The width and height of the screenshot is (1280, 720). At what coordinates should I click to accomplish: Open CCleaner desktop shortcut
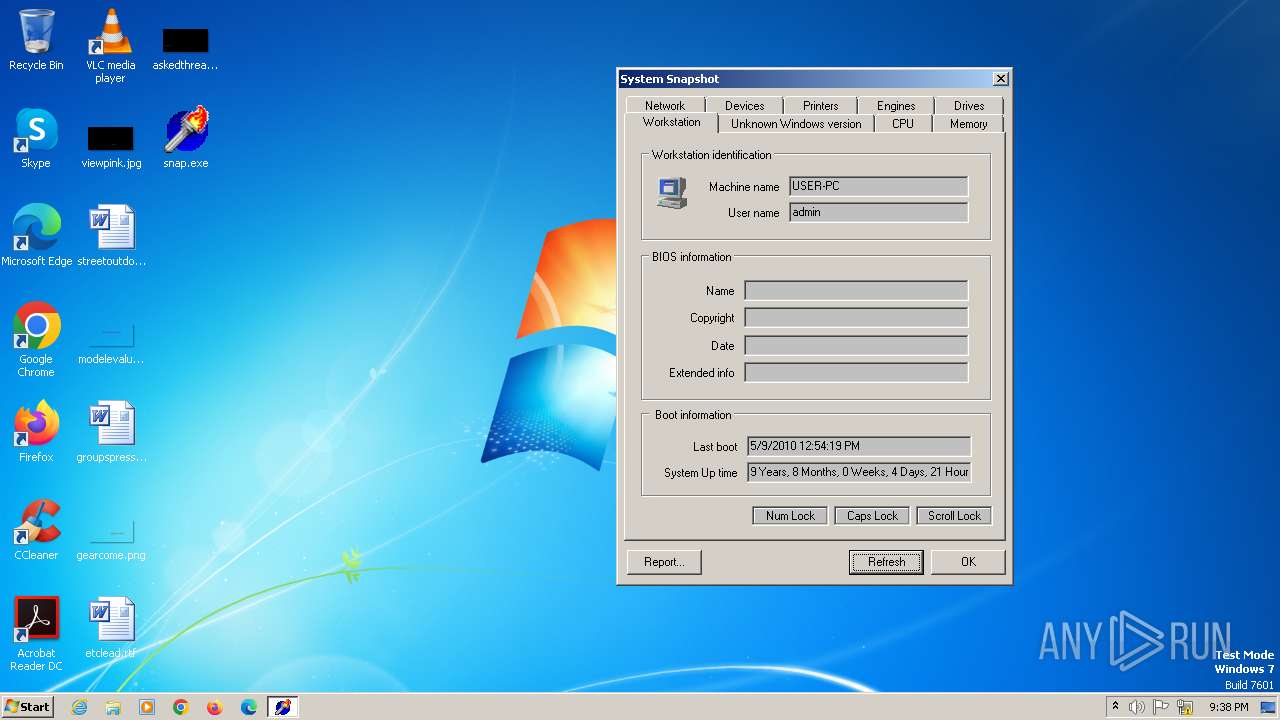(x=36, y=529)
